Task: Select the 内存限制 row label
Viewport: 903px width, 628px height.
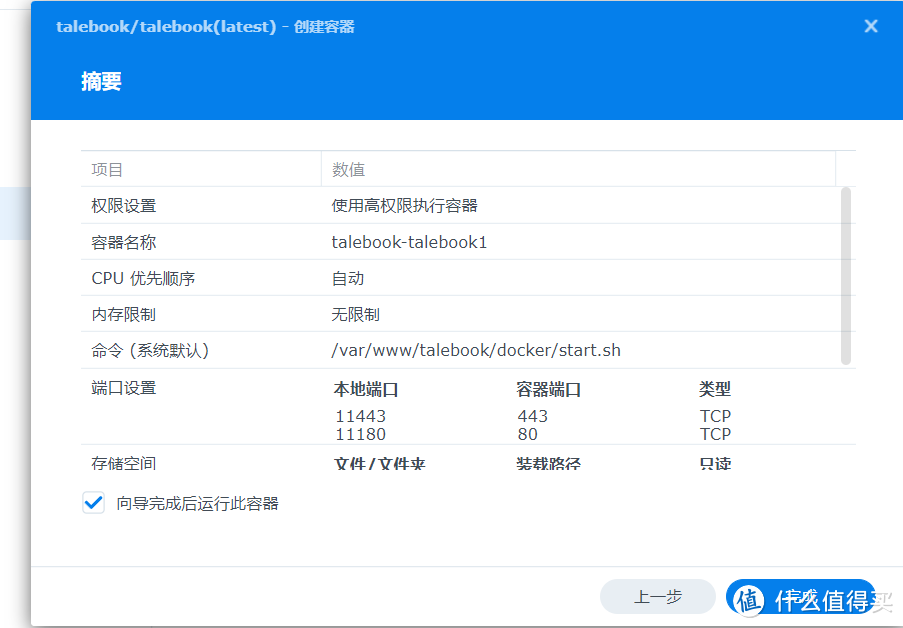Action: [x=124, y=315]
